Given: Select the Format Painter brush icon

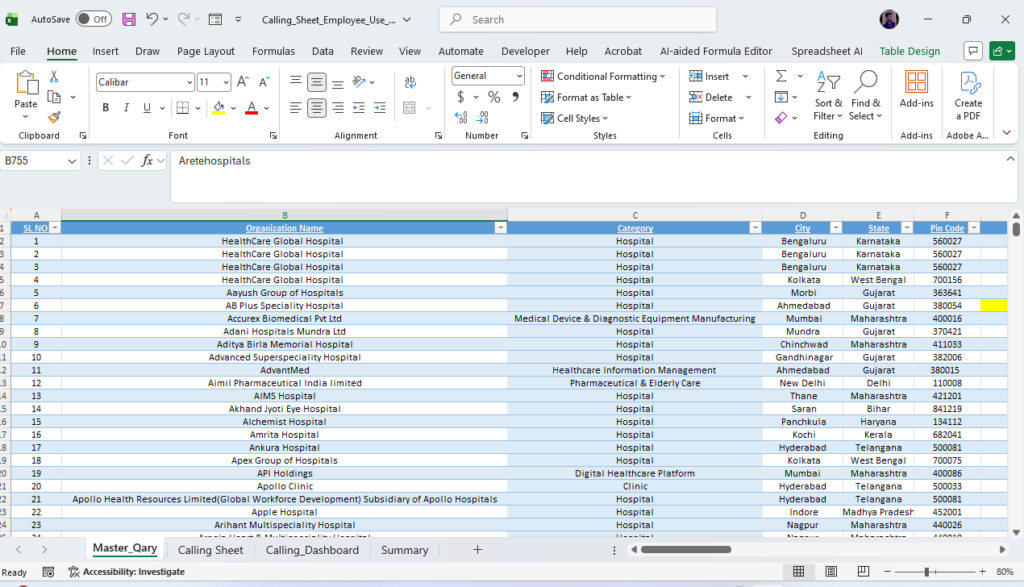Looking at the screenshot, I should pos(54,118).
